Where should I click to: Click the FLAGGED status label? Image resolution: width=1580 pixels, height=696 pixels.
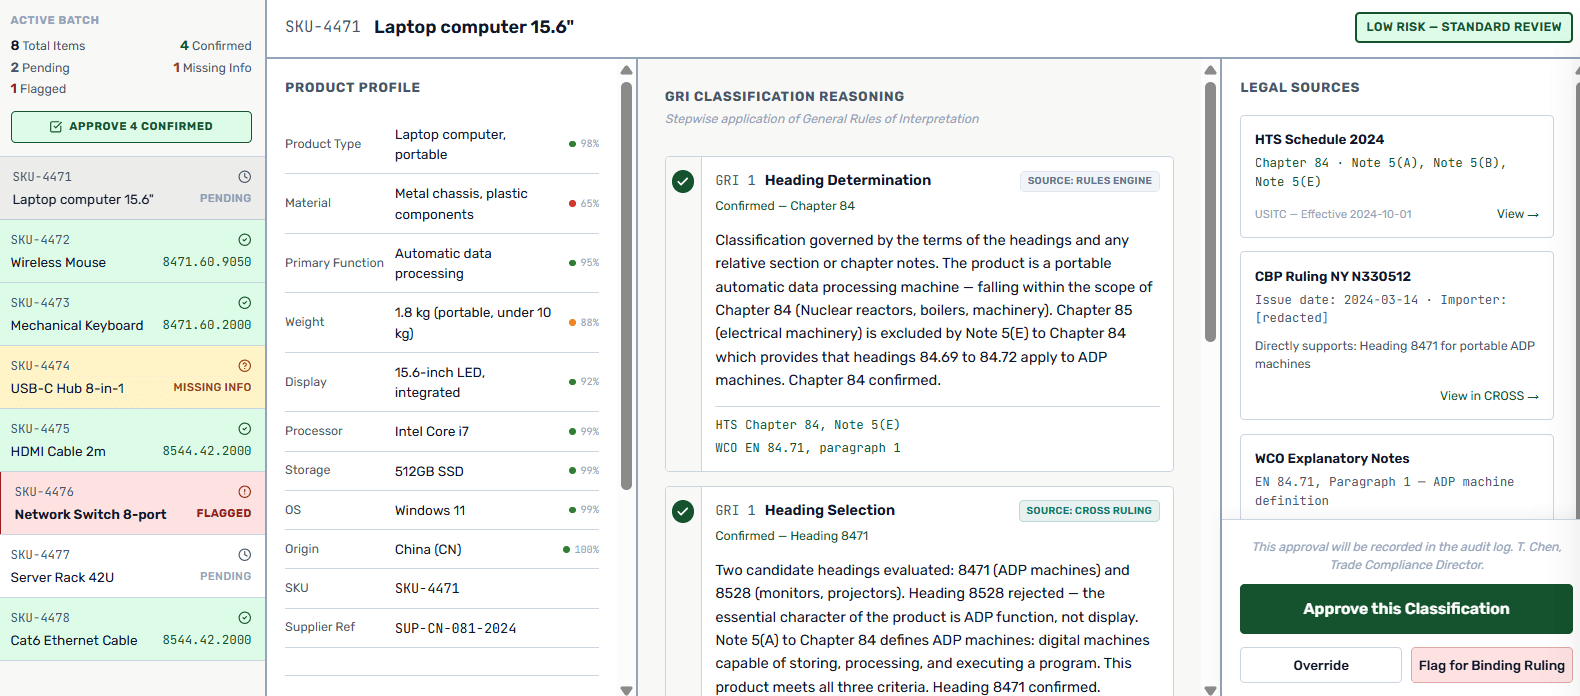point(223,513)
